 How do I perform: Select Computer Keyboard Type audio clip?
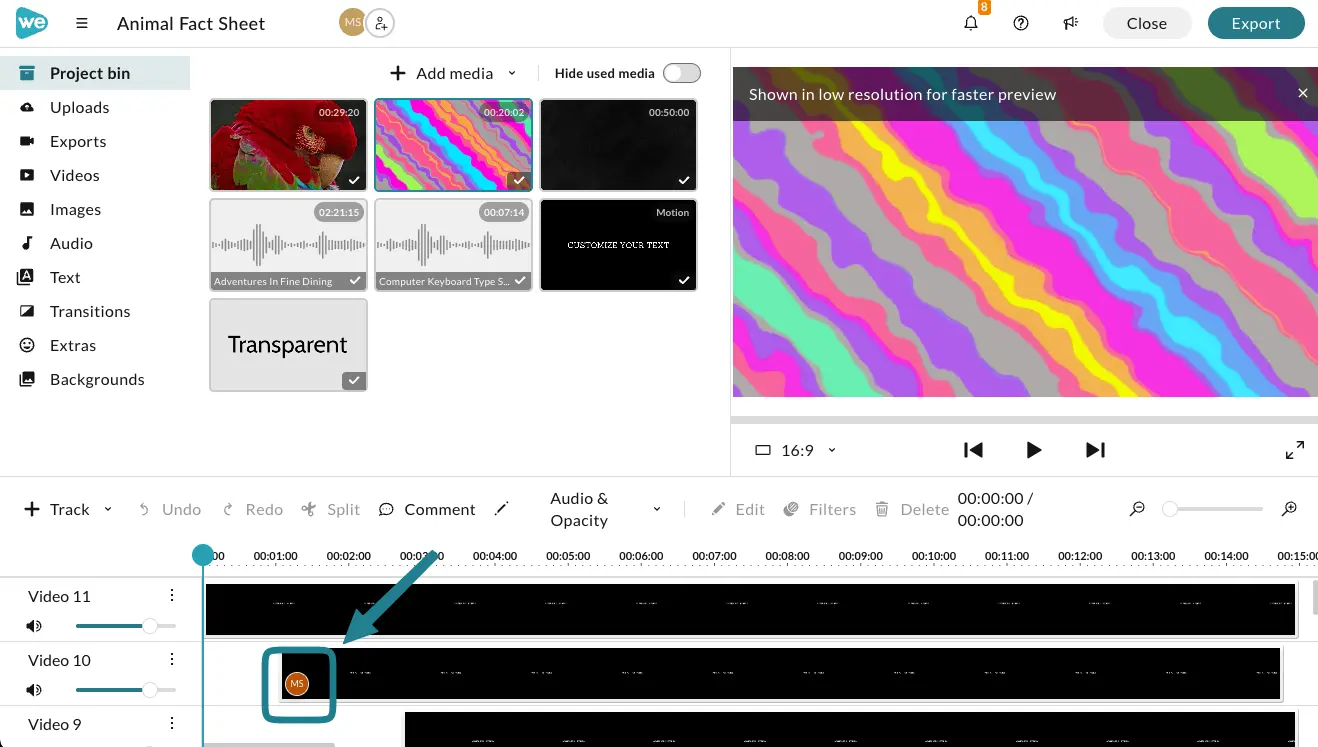[453, 245]
